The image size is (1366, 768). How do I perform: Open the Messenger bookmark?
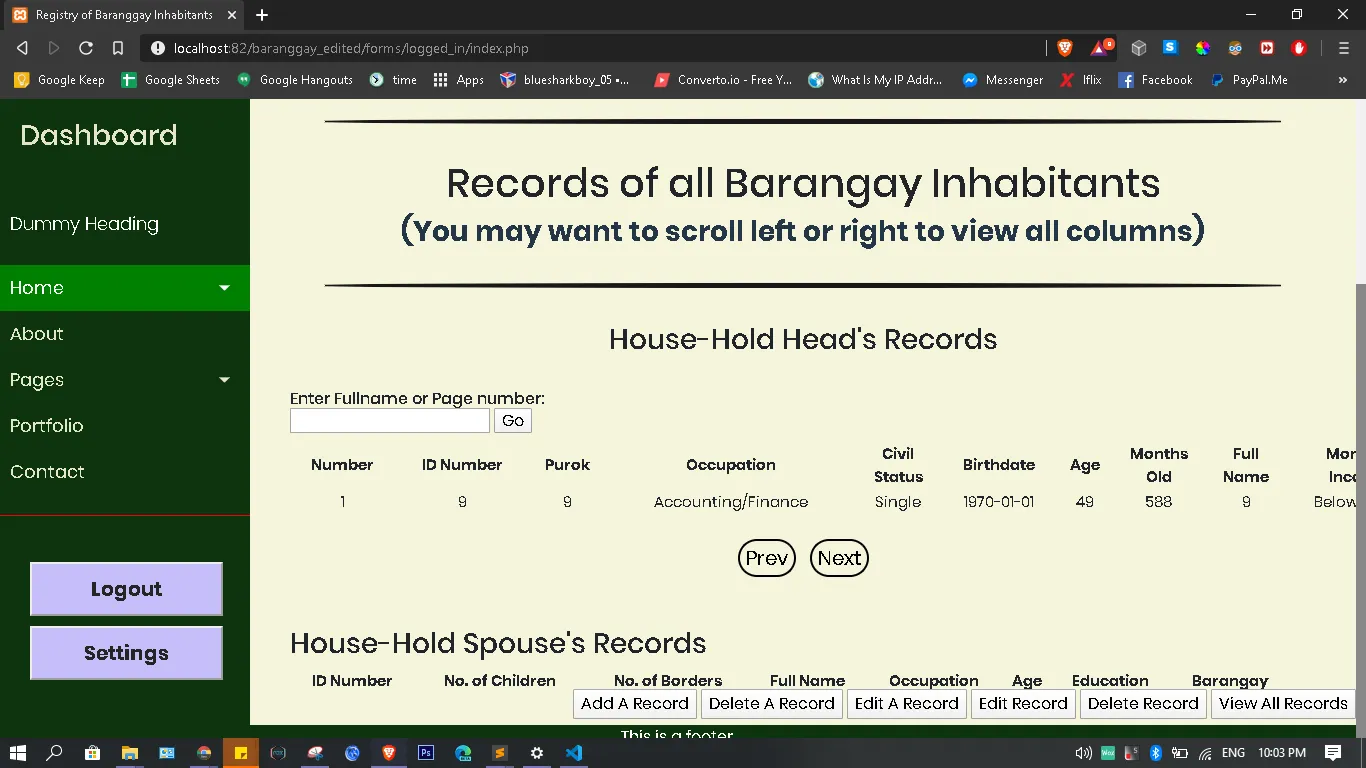(x=1002, y=80)
